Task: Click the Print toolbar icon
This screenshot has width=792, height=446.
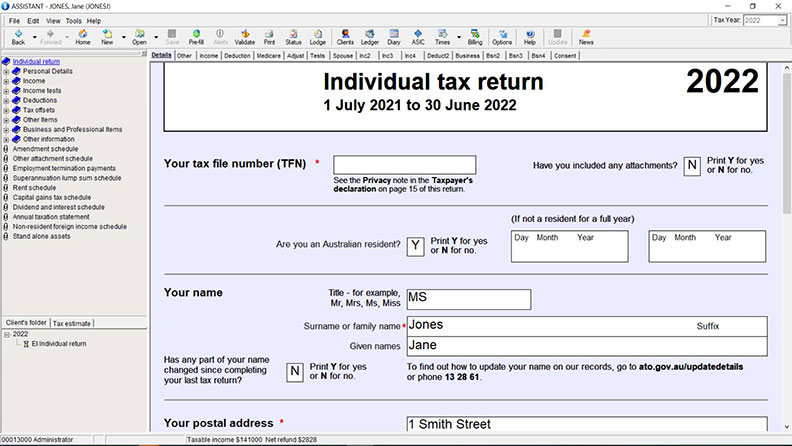Action: [x=269, y=37]
